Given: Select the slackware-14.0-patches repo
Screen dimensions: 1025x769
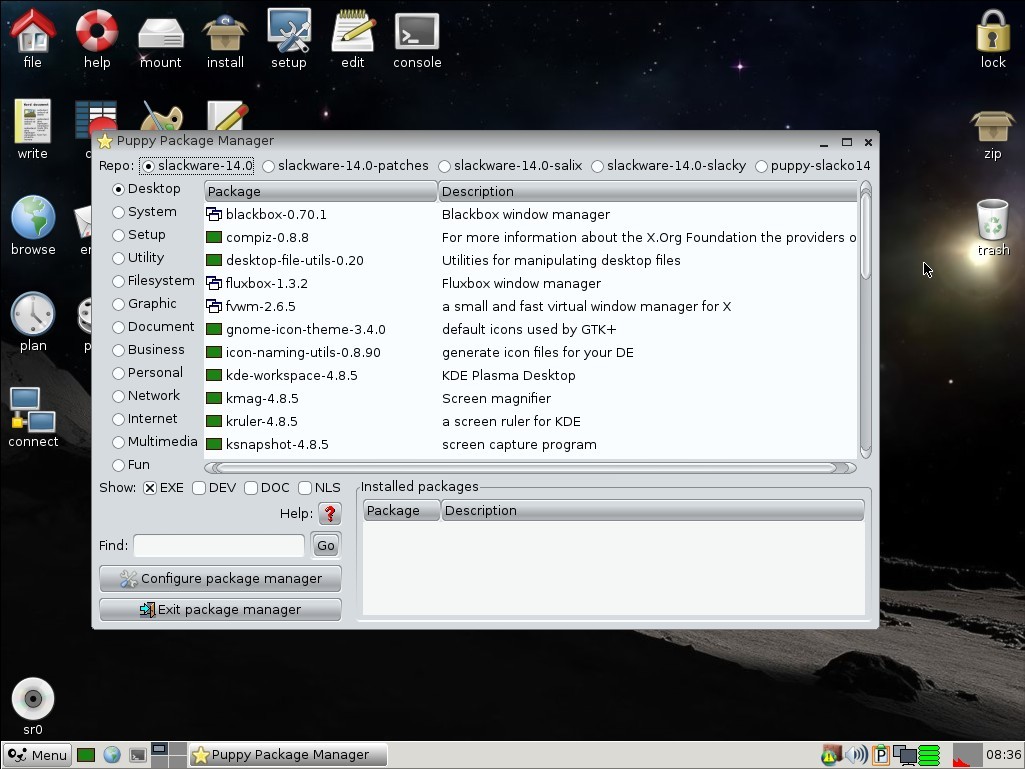Looking at the screenshot, I should (346, 166).
